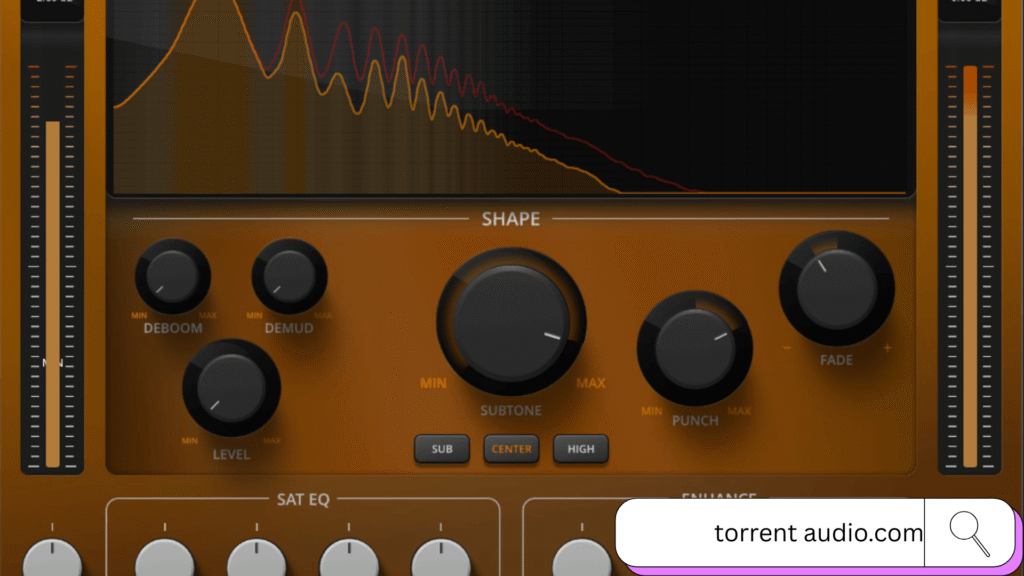
Task: Click the fourth SAT EQ knob
Action: tap(441, 558)
